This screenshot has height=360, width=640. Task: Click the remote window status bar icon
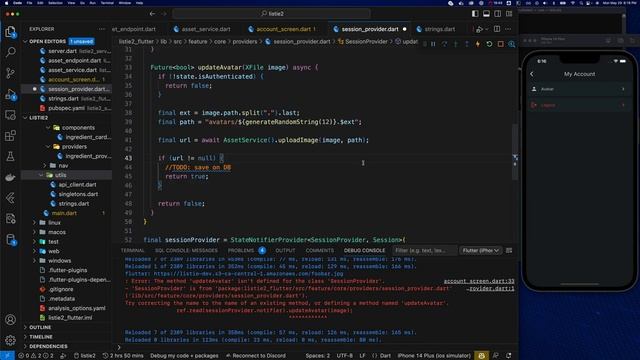pyautogui.click(x=7, y=356)
